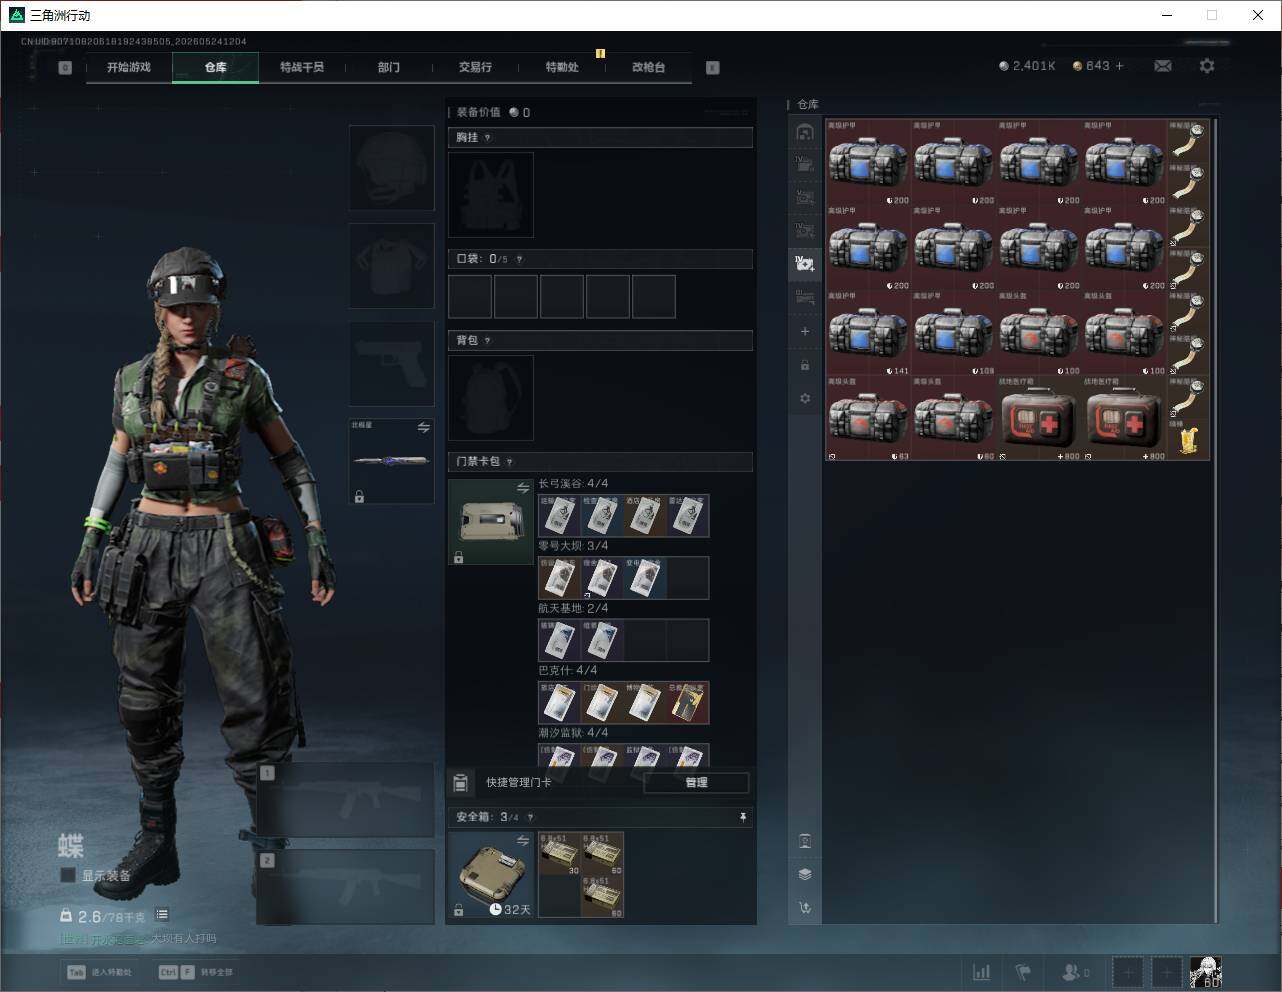Click the plus beside the 643 currency

[x=1120, y=66]
